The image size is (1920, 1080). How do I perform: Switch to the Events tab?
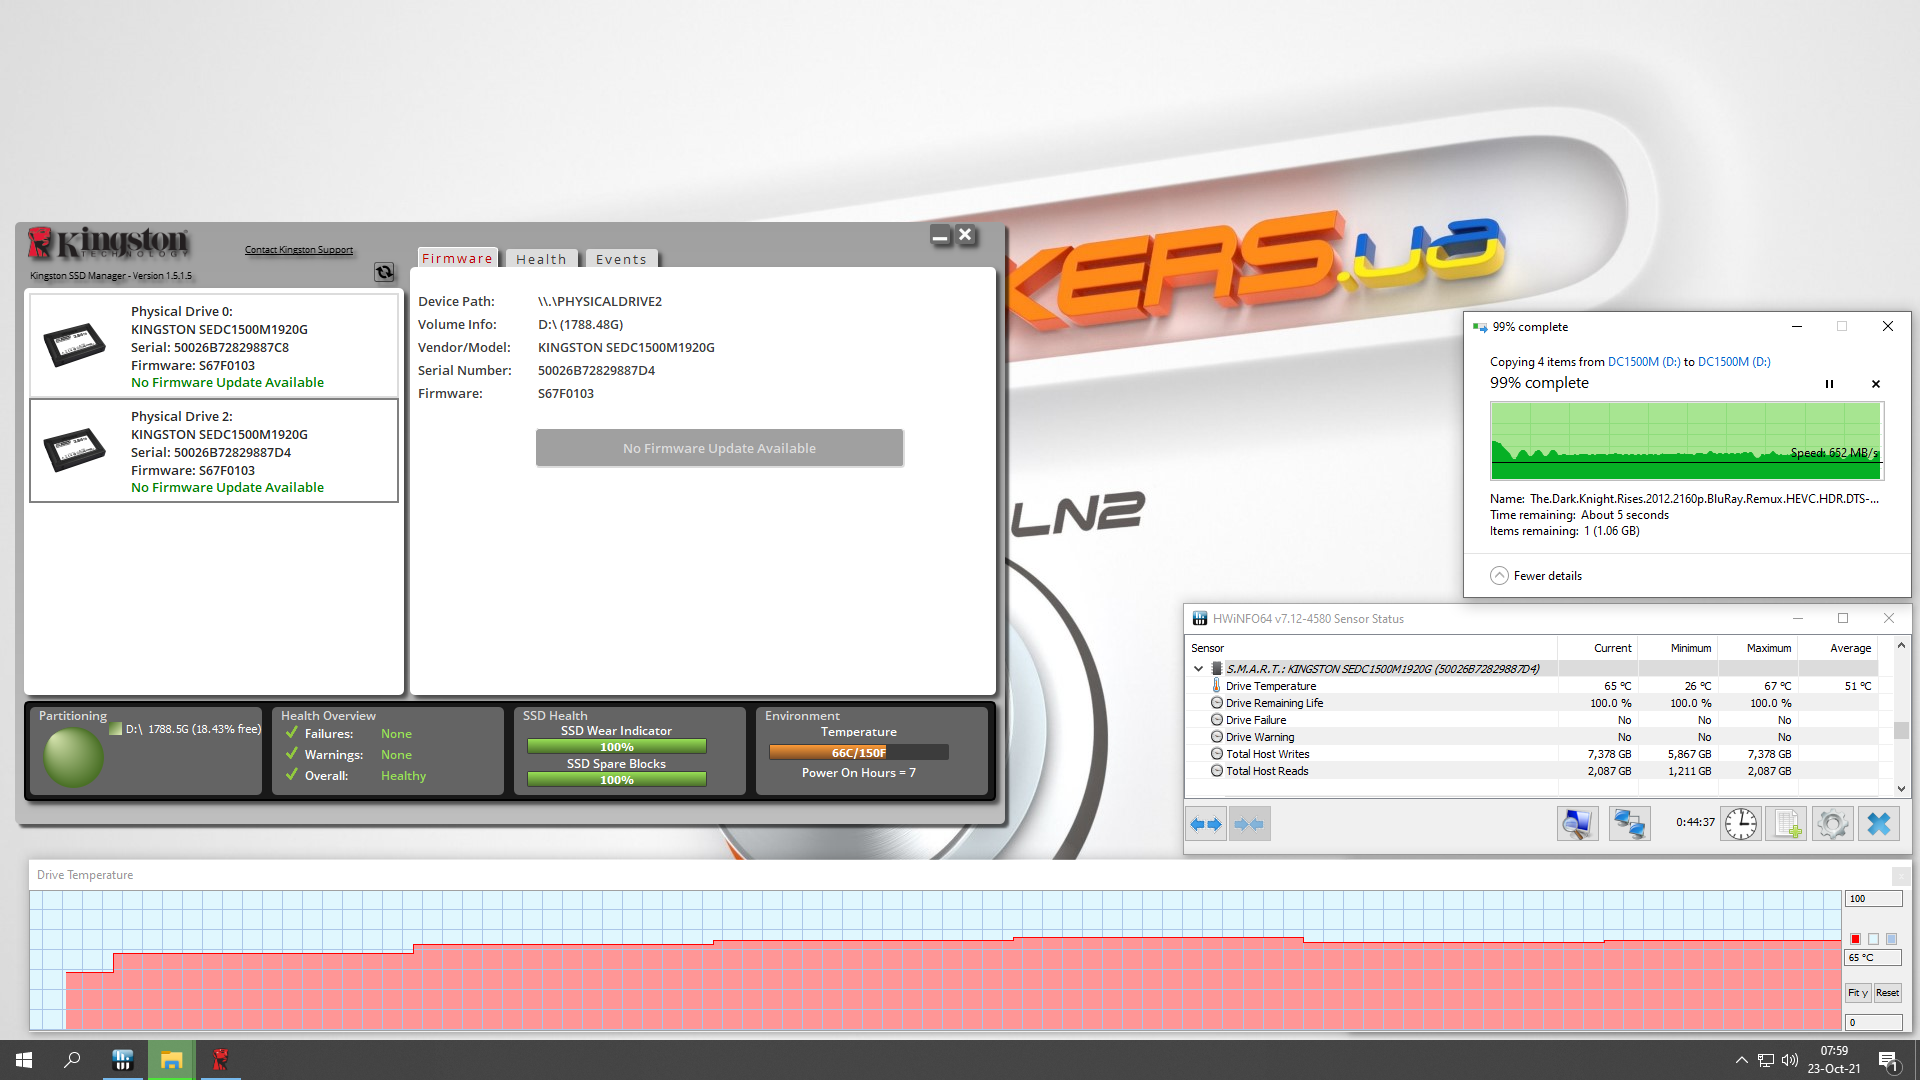621,259
